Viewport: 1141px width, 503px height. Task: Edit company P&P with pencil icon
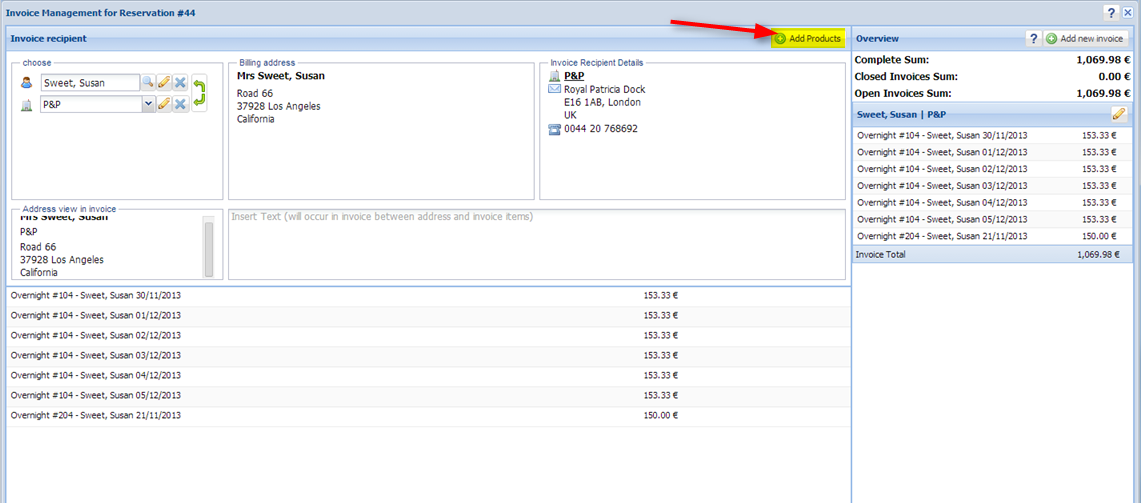point(164,104)
